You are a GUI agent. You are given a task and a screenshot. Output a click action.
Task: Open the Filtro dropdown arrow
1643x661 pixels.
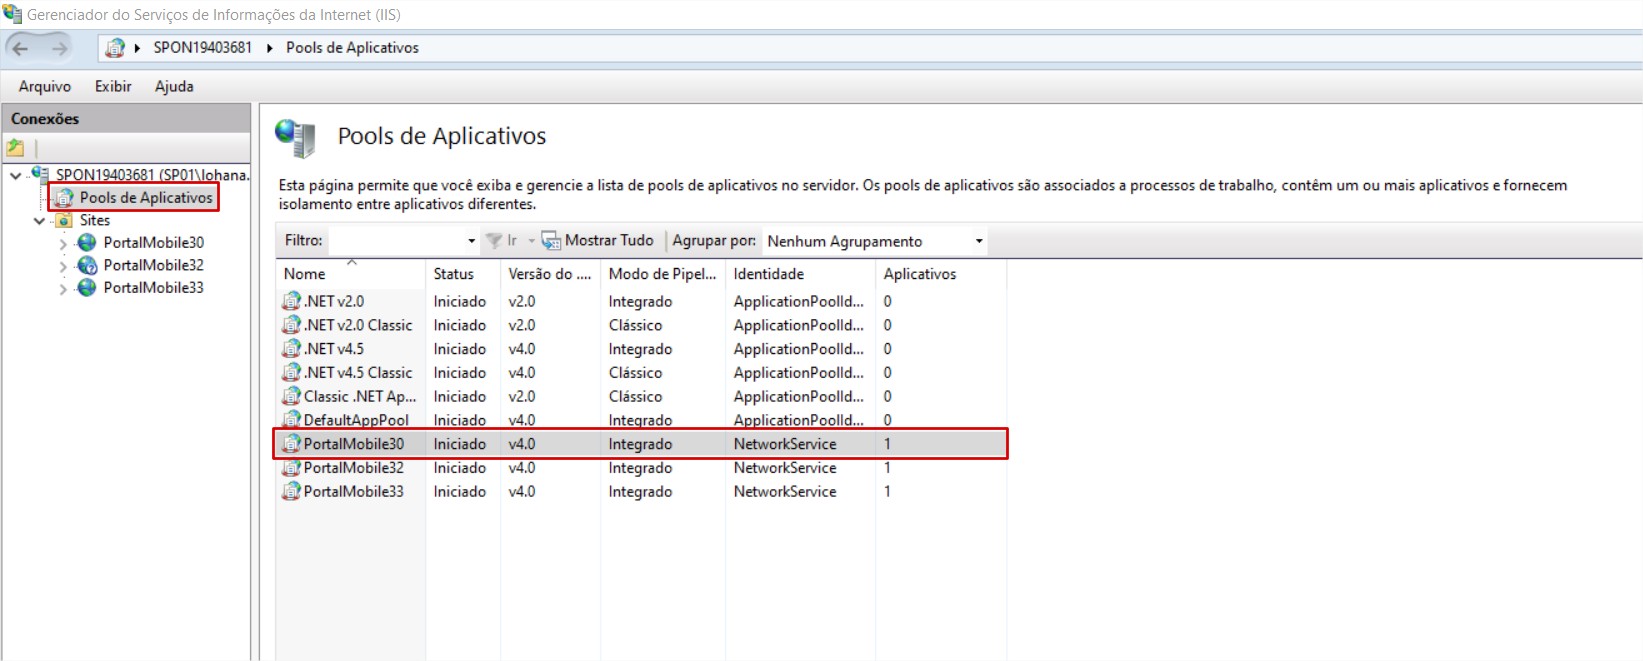pos(471,241)
